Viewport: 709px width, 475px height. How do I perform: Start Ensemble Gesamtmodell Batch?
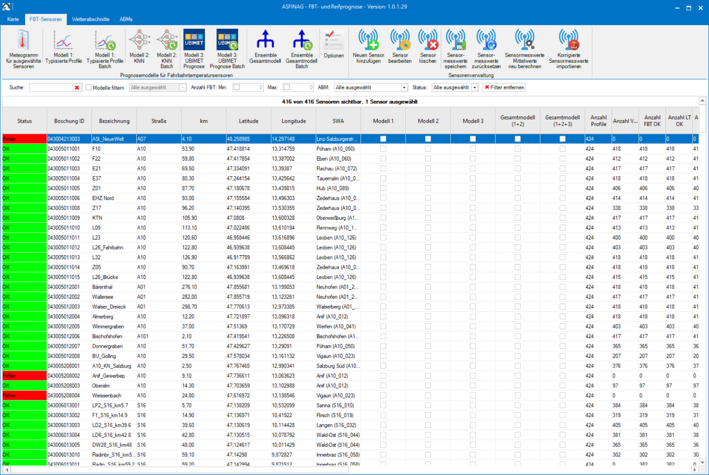pos(302,49)
